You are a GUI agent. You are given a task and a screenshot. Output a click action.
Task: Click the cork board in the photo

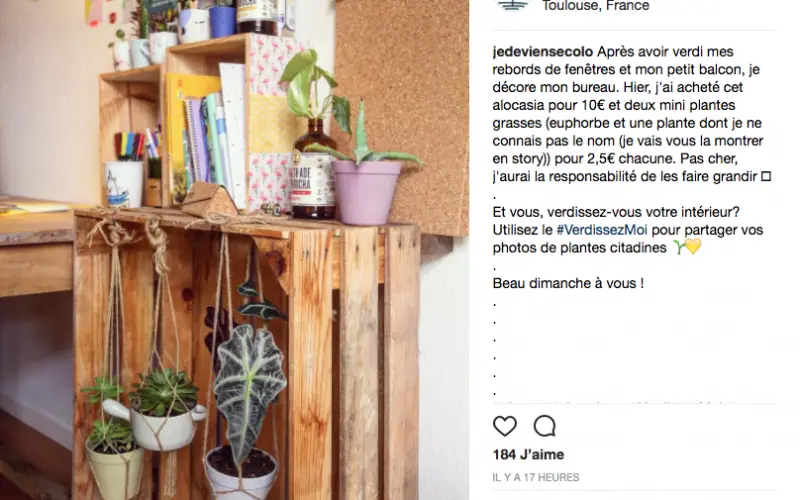click(403, 112)
